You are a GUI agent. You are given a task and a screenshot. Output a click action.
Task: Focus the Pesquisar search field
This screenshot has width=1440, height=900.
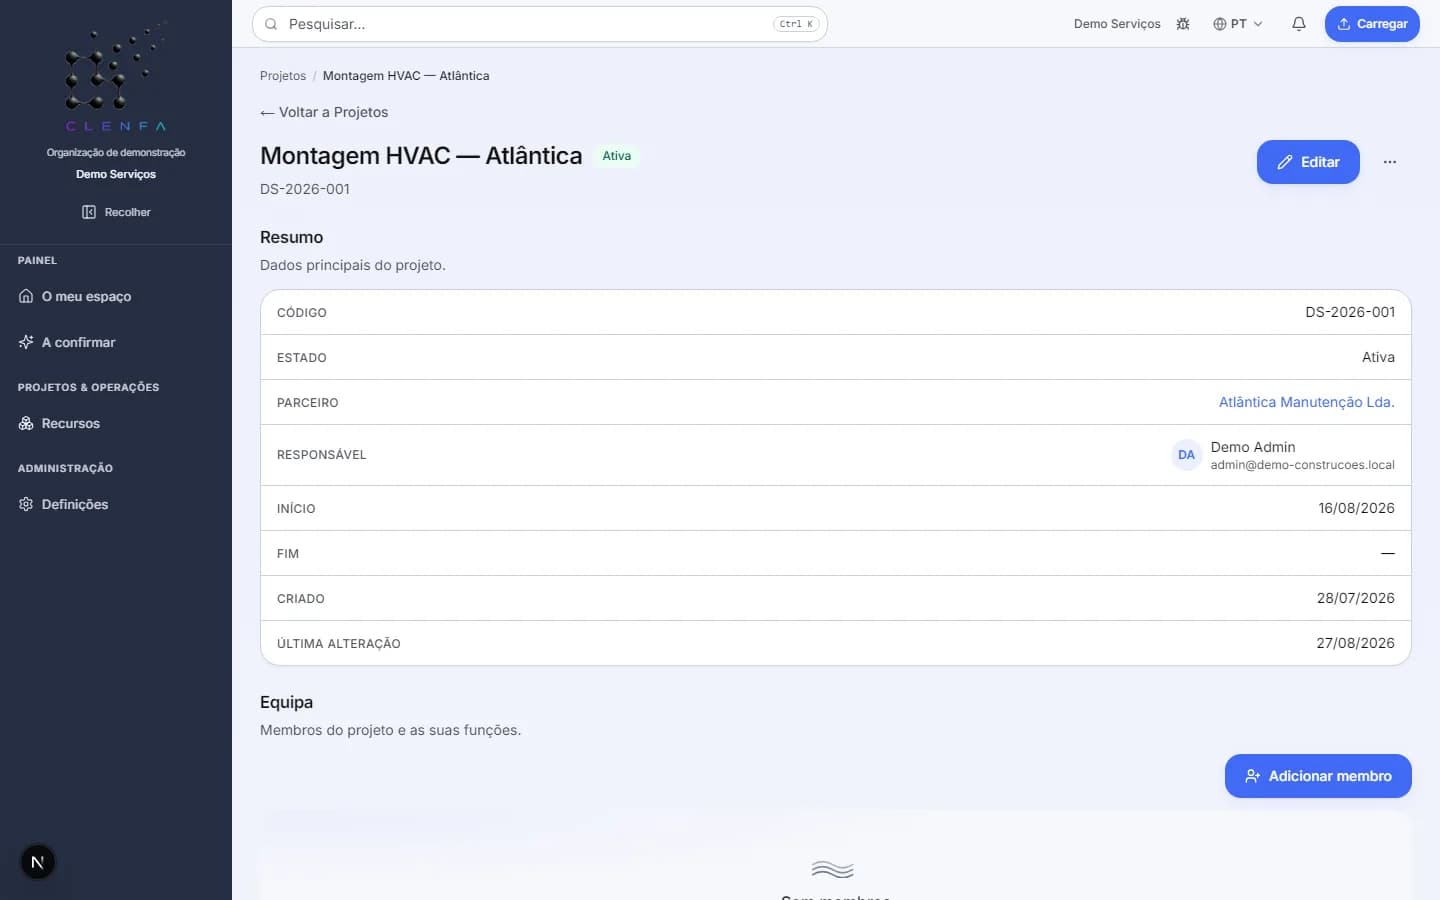pyautogui.click(x=540, y=24)
